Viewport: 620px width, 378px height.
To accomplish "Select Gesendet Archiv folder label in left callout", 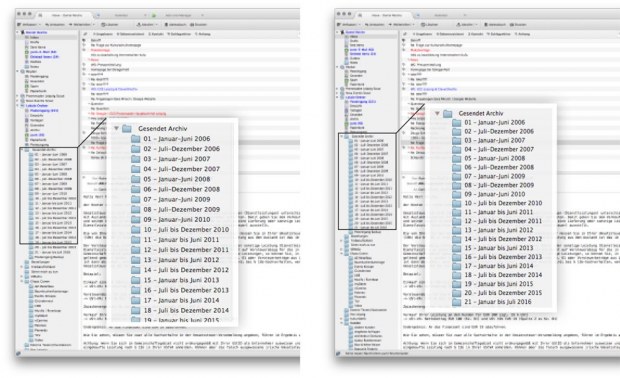I will click(163, 129).
